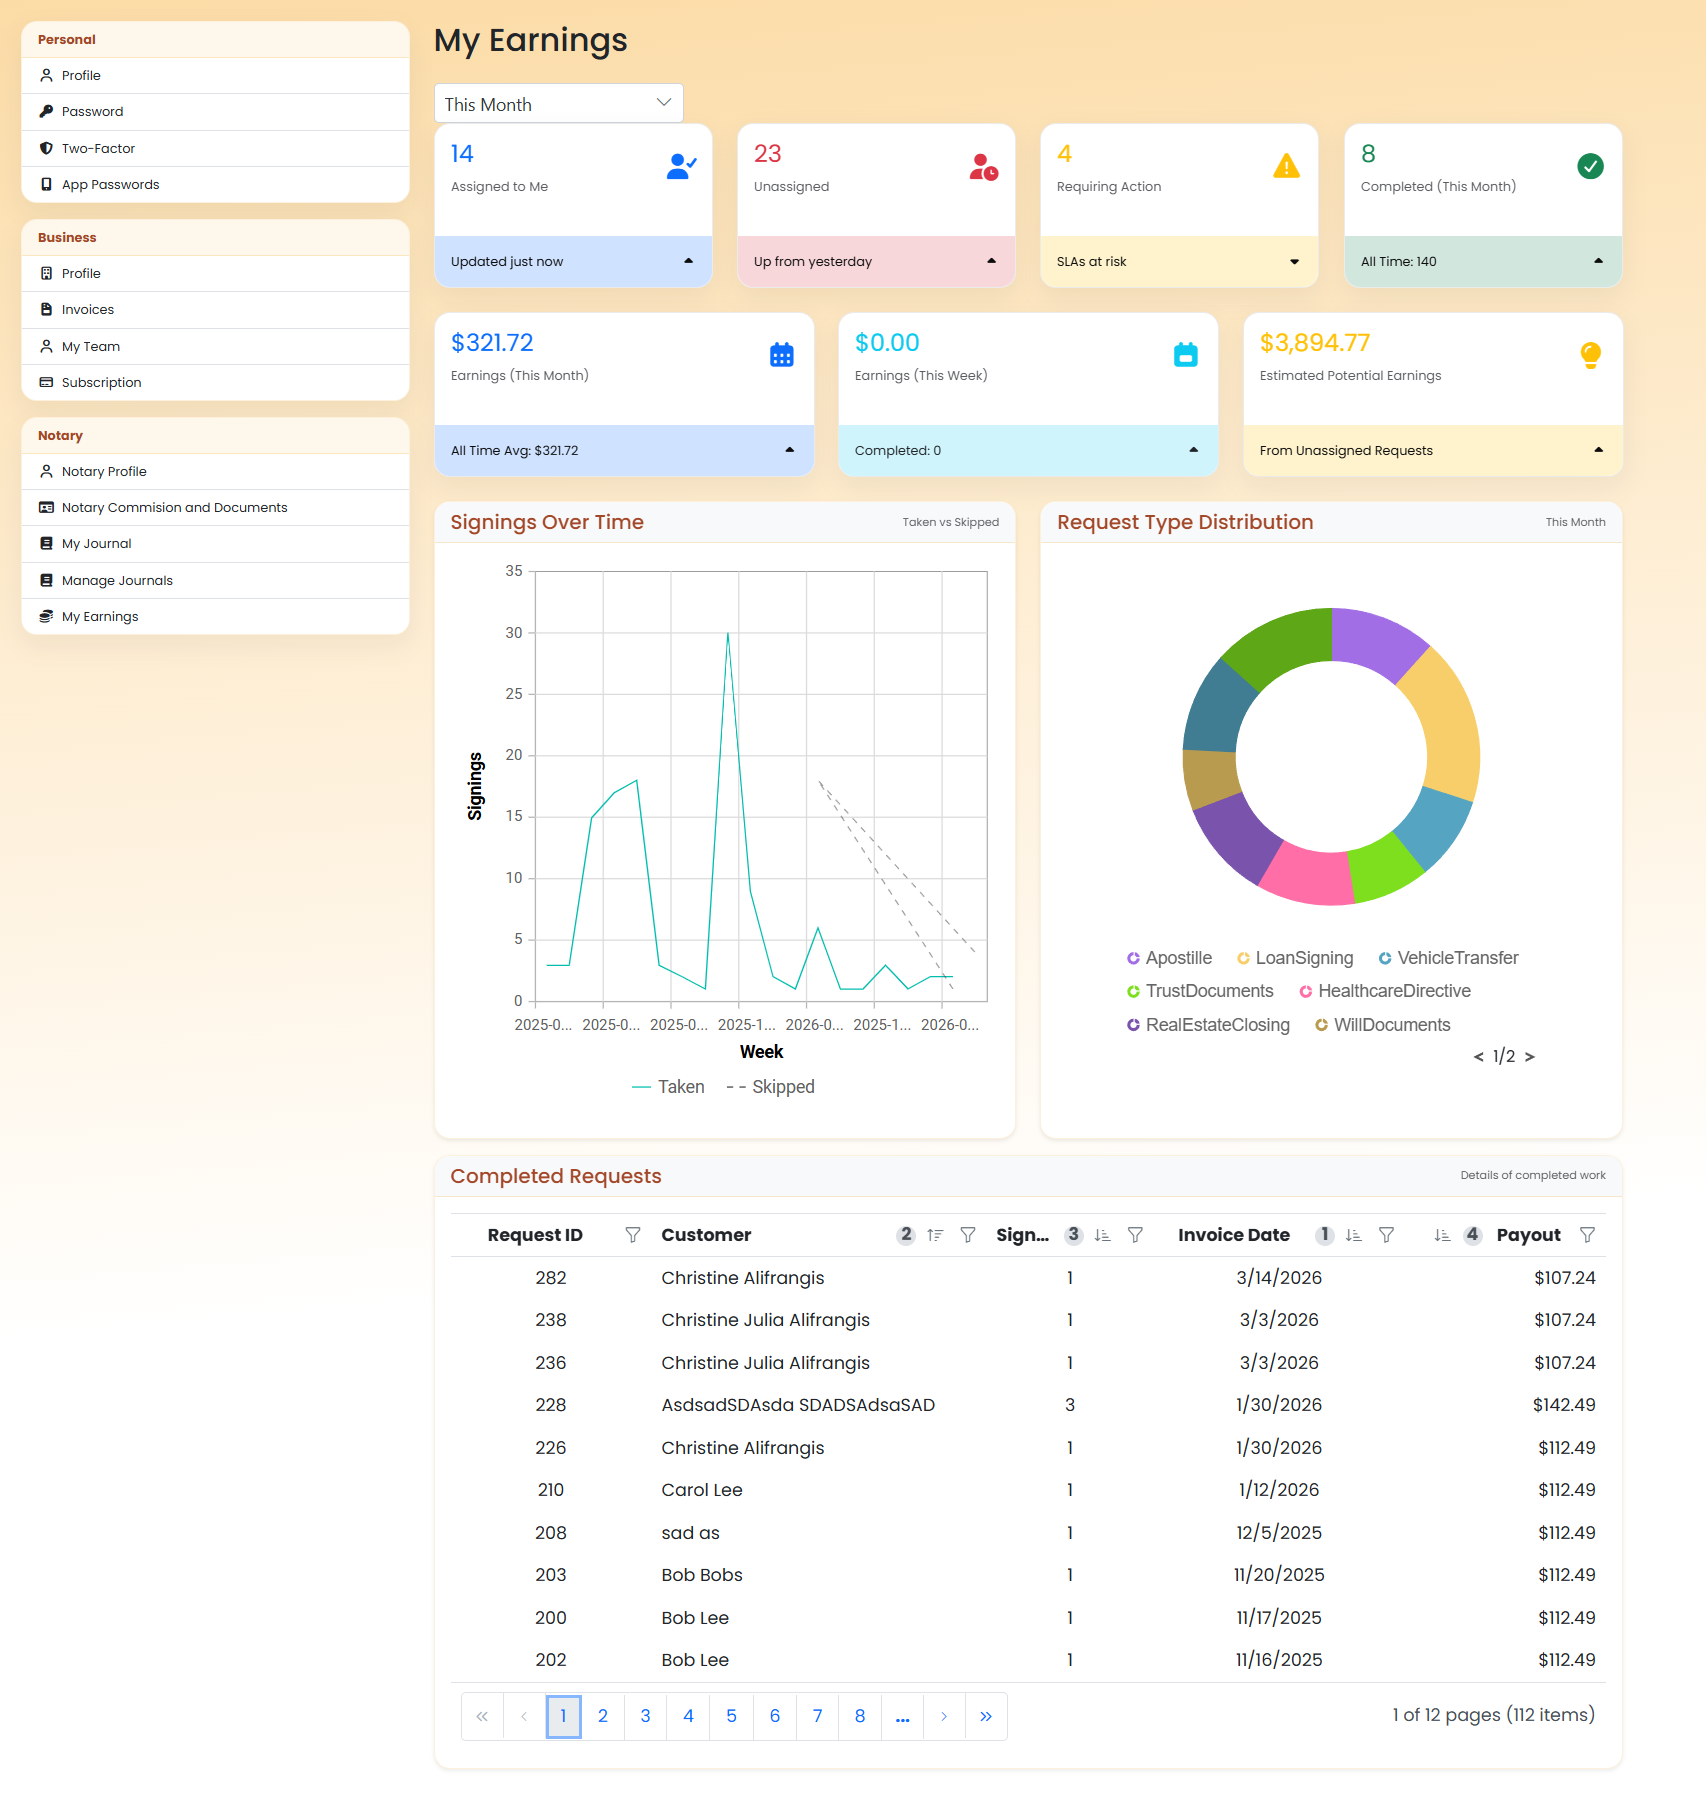Click the Unassigned user-clock icon
The height and width of the screenshot is (1814, 1706).
(x=984, y=167)
